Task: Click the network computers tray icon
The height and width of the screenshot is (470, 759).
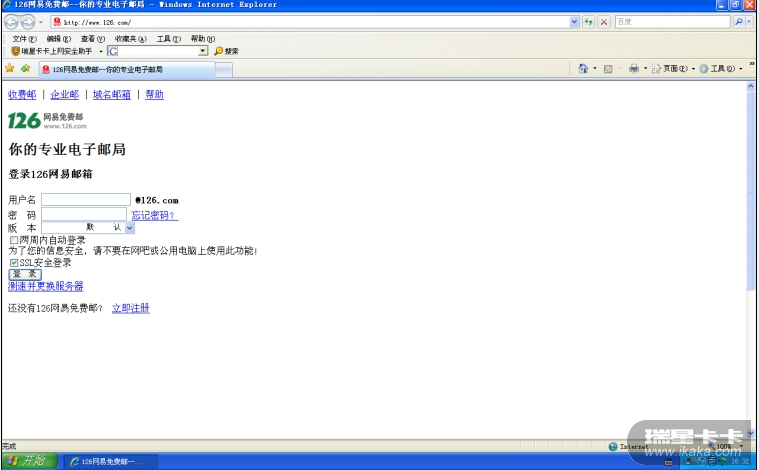Action: (691, 462)
